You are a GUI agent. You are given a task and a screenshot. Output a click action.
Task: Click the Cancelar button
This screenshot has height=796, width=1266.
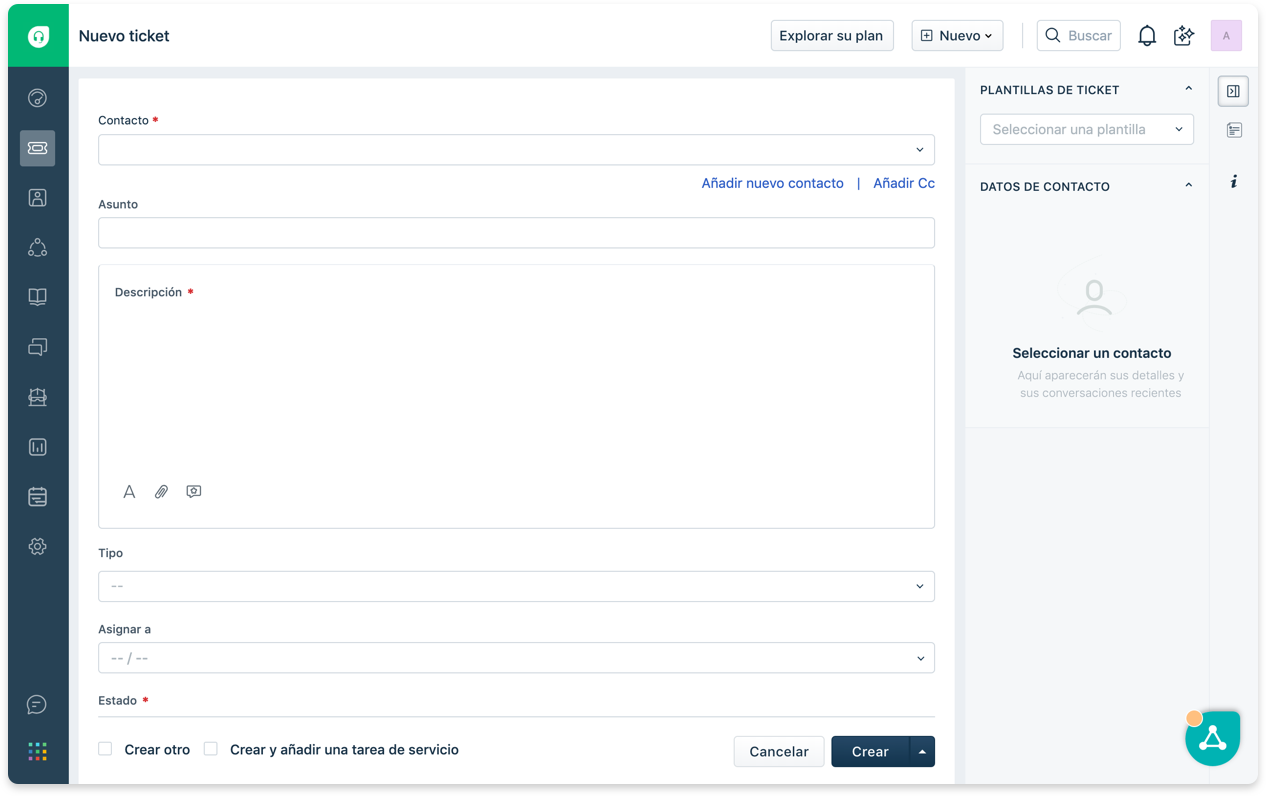(778, 752)
